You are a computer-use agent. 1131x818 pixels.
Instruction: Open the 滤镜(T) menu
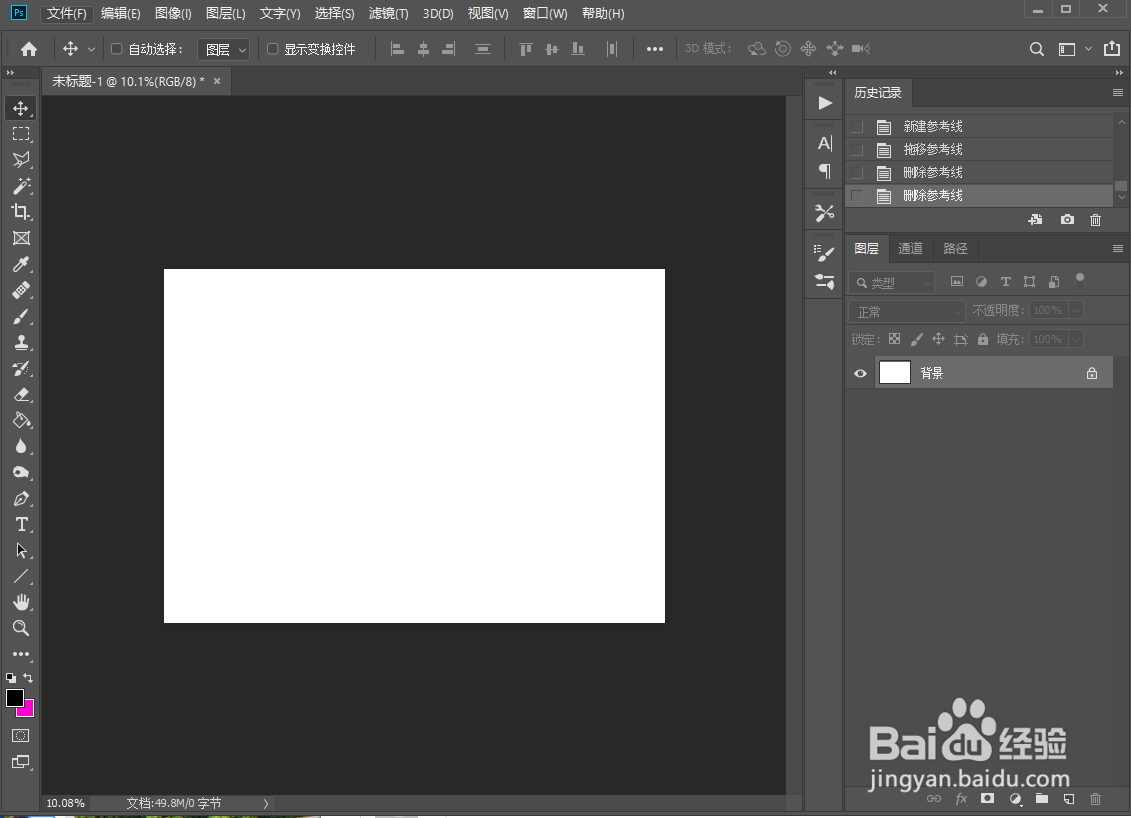[x=389, y=13]
